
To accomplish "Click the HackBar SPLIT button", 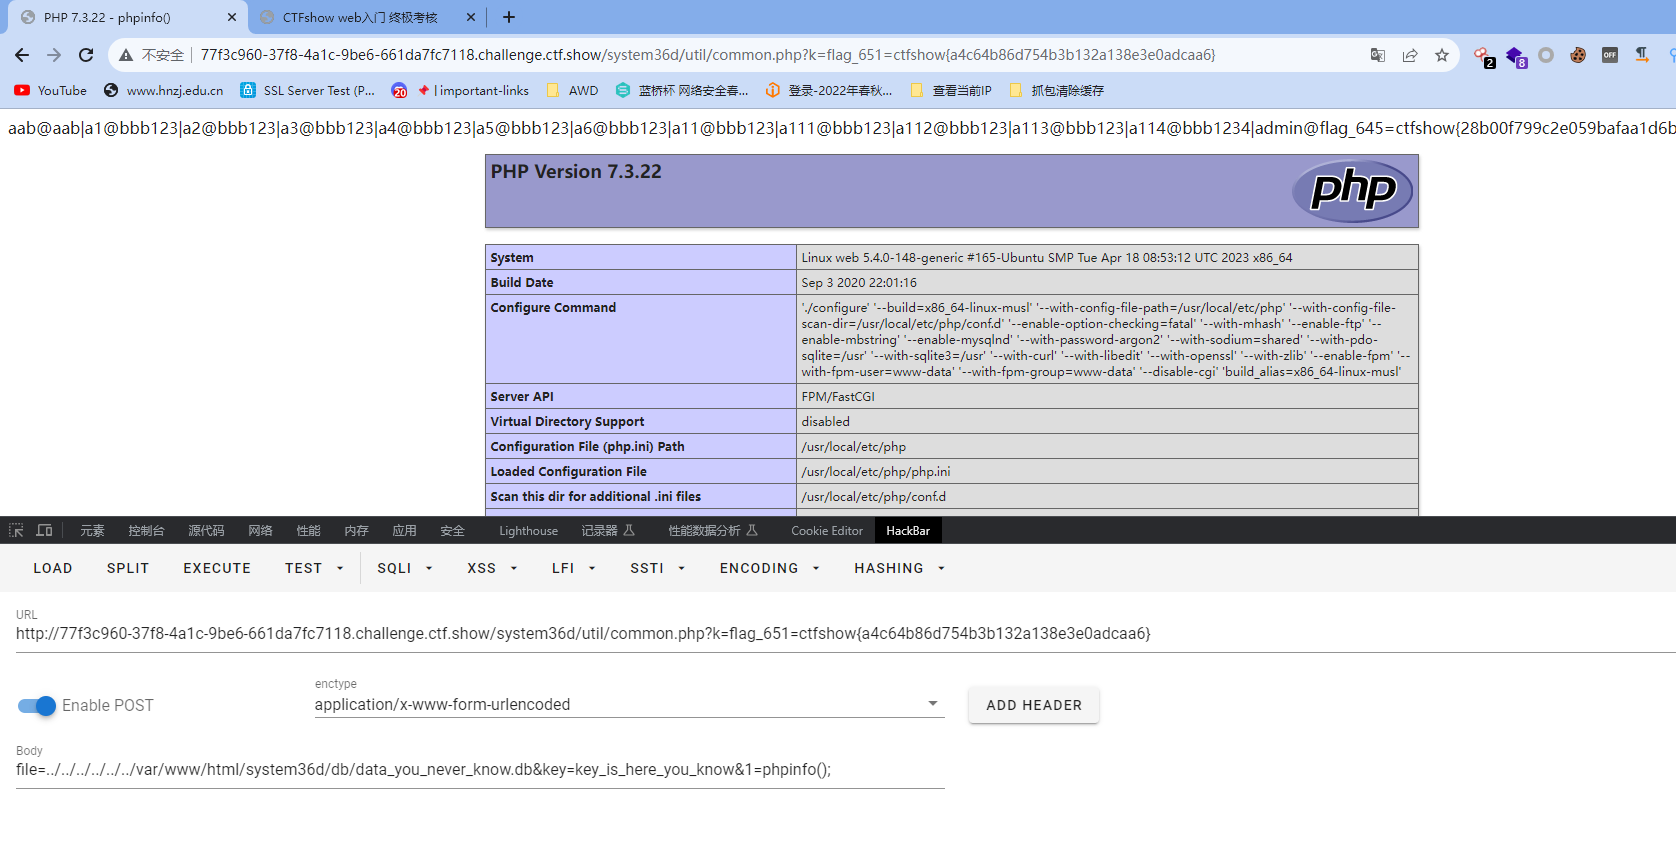I will click(x=128, y=568).
